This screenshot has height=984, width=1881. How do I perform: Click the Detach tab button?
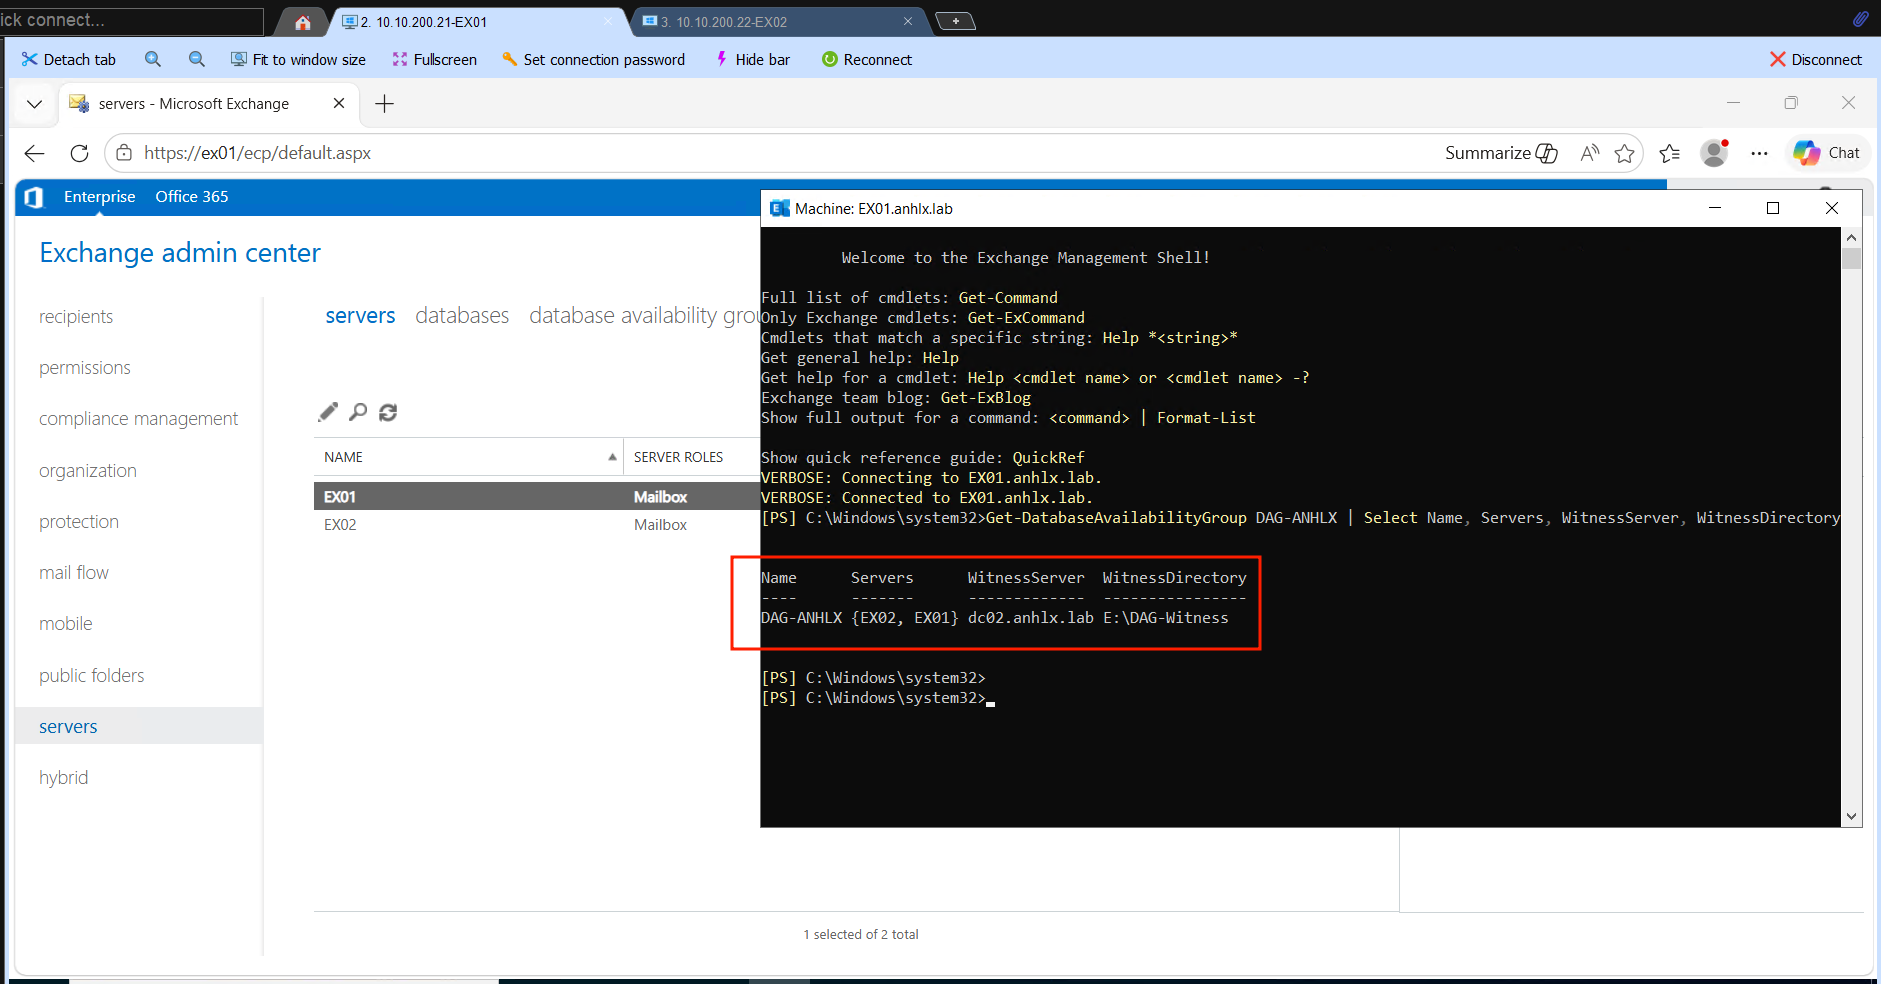click(x=69, y=60)
